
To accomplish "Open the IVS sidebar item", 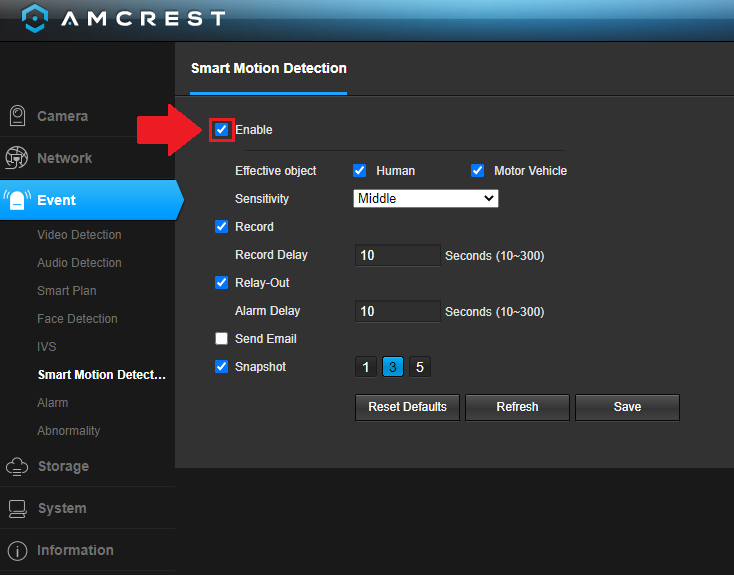I will click(x=46, y=347).
